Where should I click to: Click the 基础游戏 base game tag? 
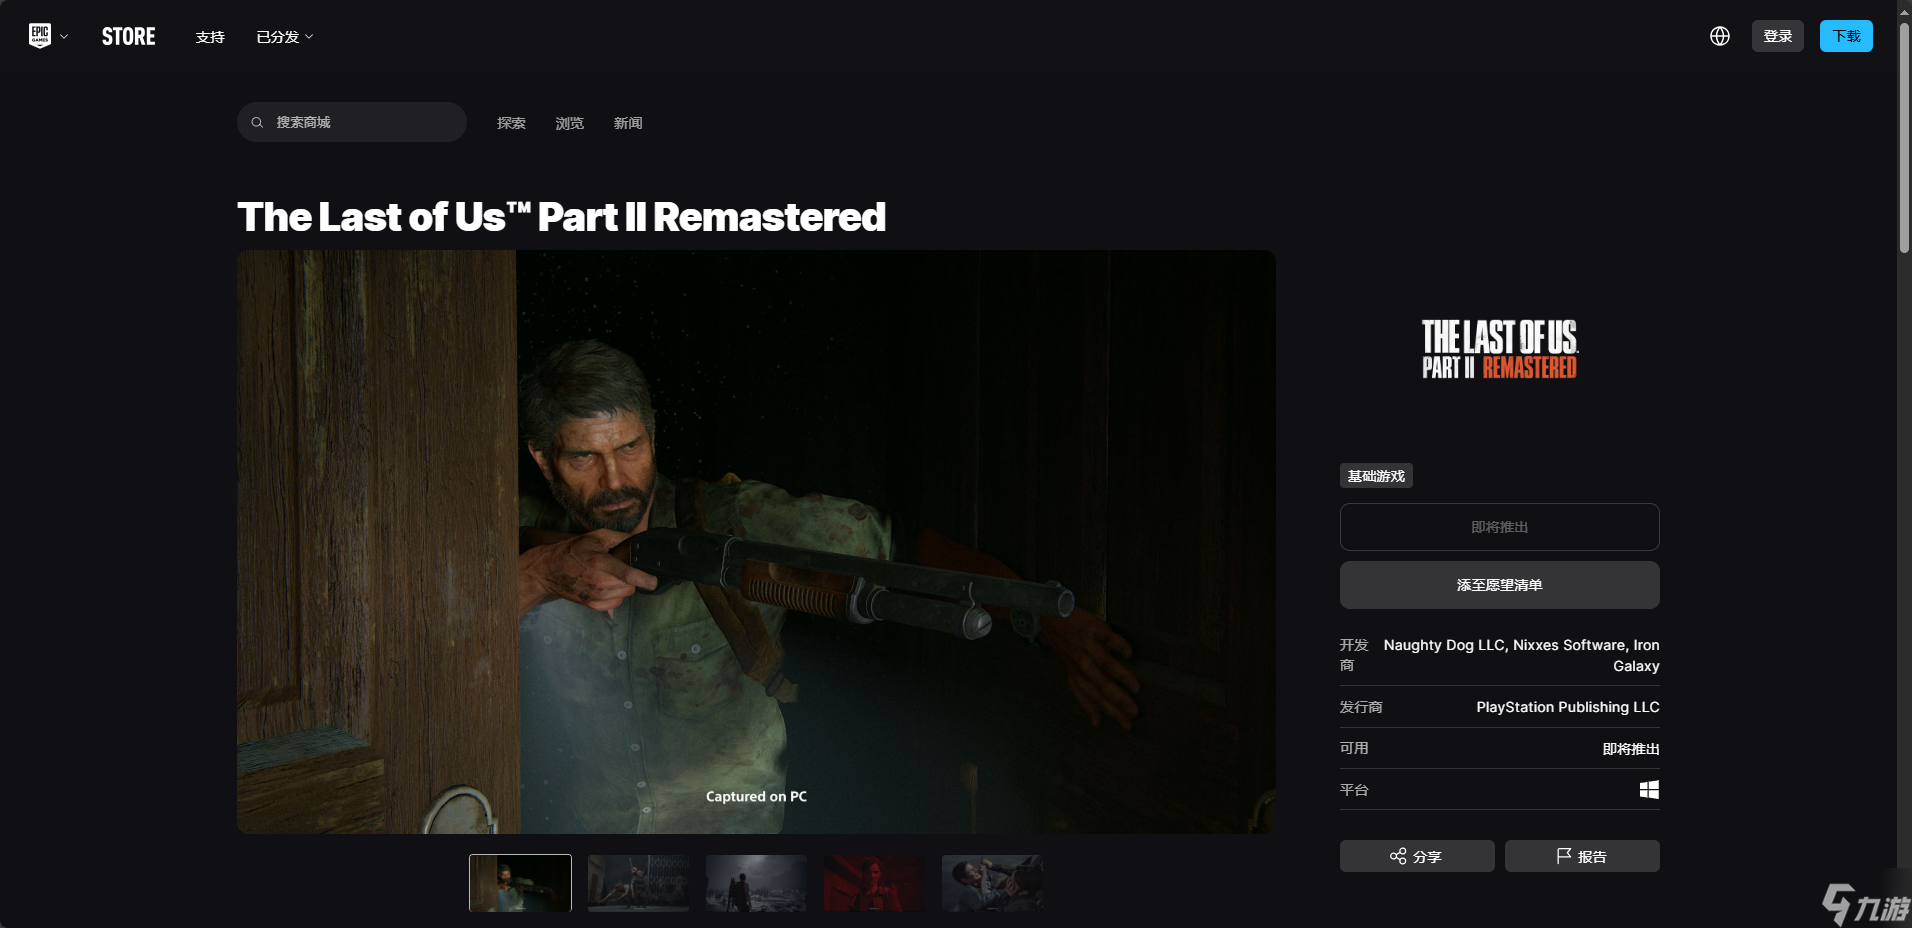pyautogui.click(x=1376, y=476)
